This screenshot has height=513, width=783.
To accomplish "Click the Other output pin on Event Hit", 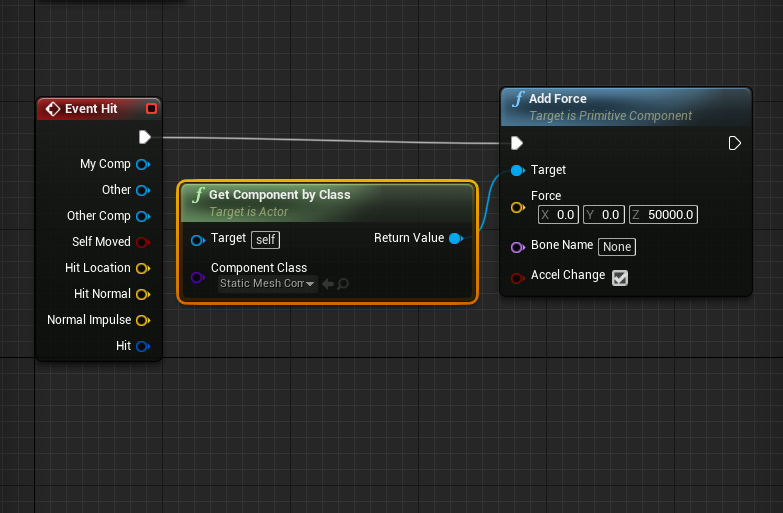I will pyautogui.click(x=143, y=190).
